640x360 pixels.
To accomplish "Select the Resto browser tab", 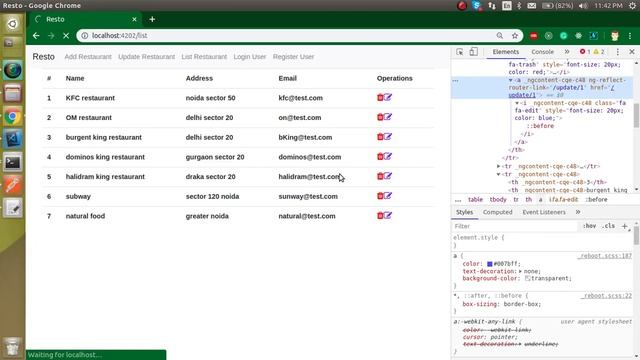I will click(84, 19).
